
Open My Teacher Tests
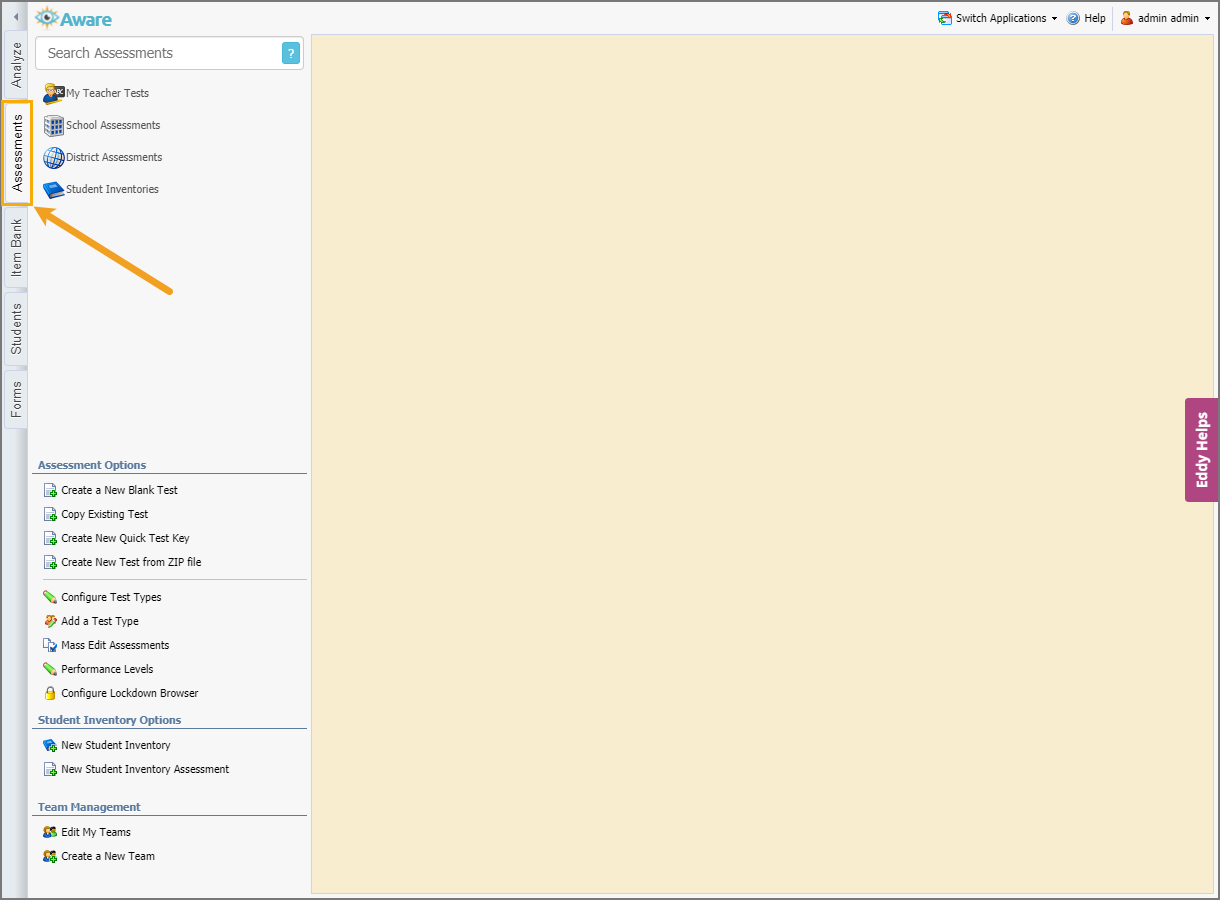pos(107,93)
